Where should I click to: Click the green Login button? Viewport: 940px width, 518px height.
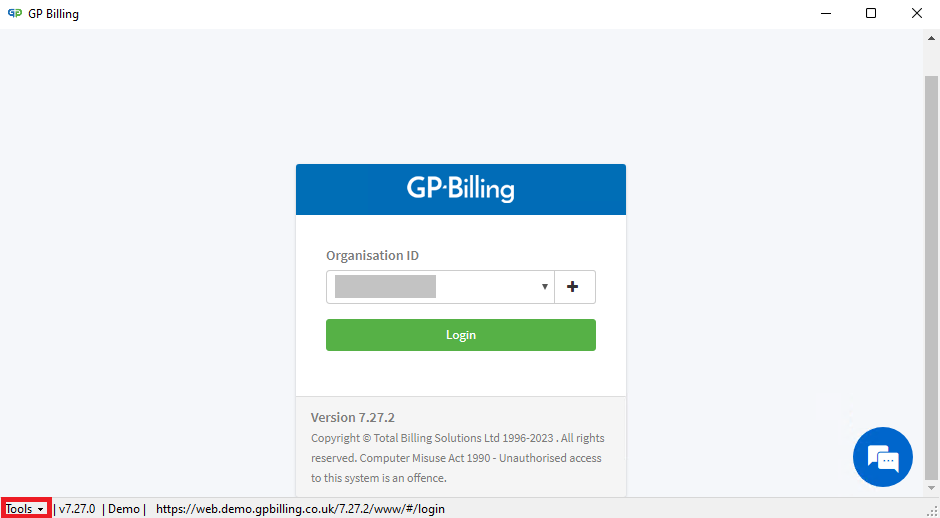click(460, 335)
